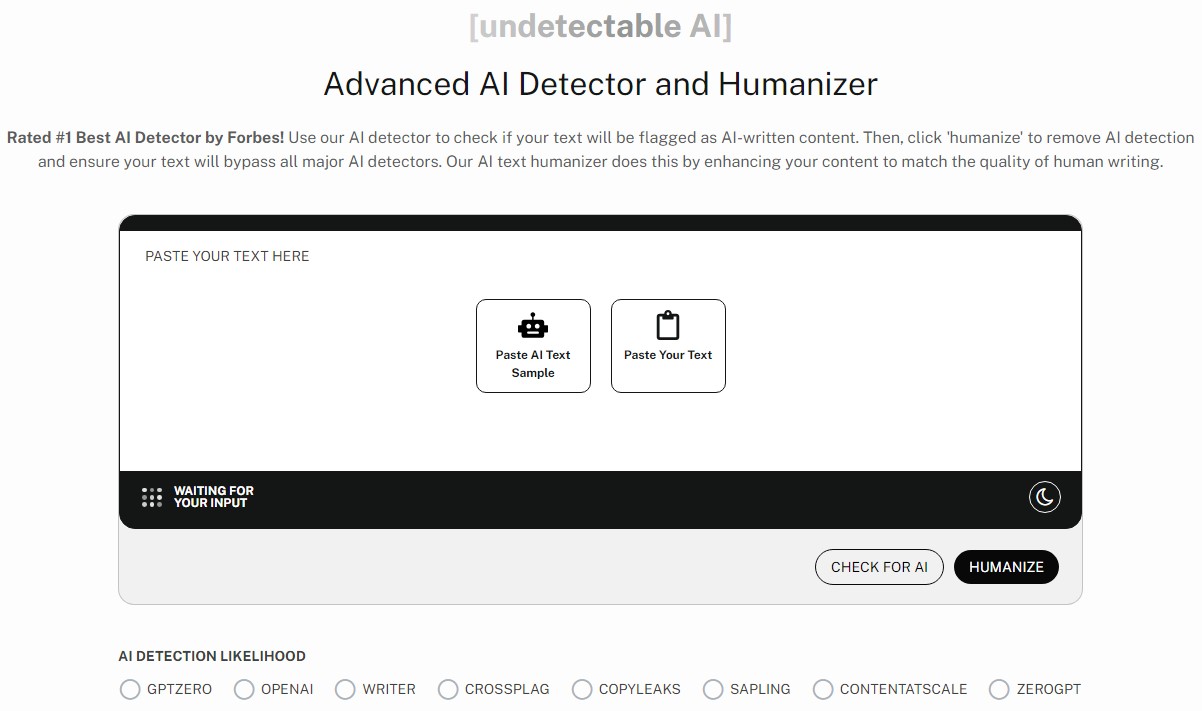
Task: Click the clipboard paste icon
Action: 668,326
